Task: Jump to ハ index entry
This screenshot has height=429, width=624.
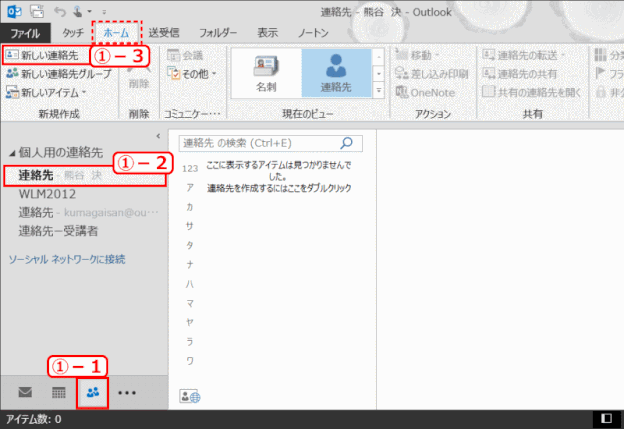Action: click(x=190, y=284)
